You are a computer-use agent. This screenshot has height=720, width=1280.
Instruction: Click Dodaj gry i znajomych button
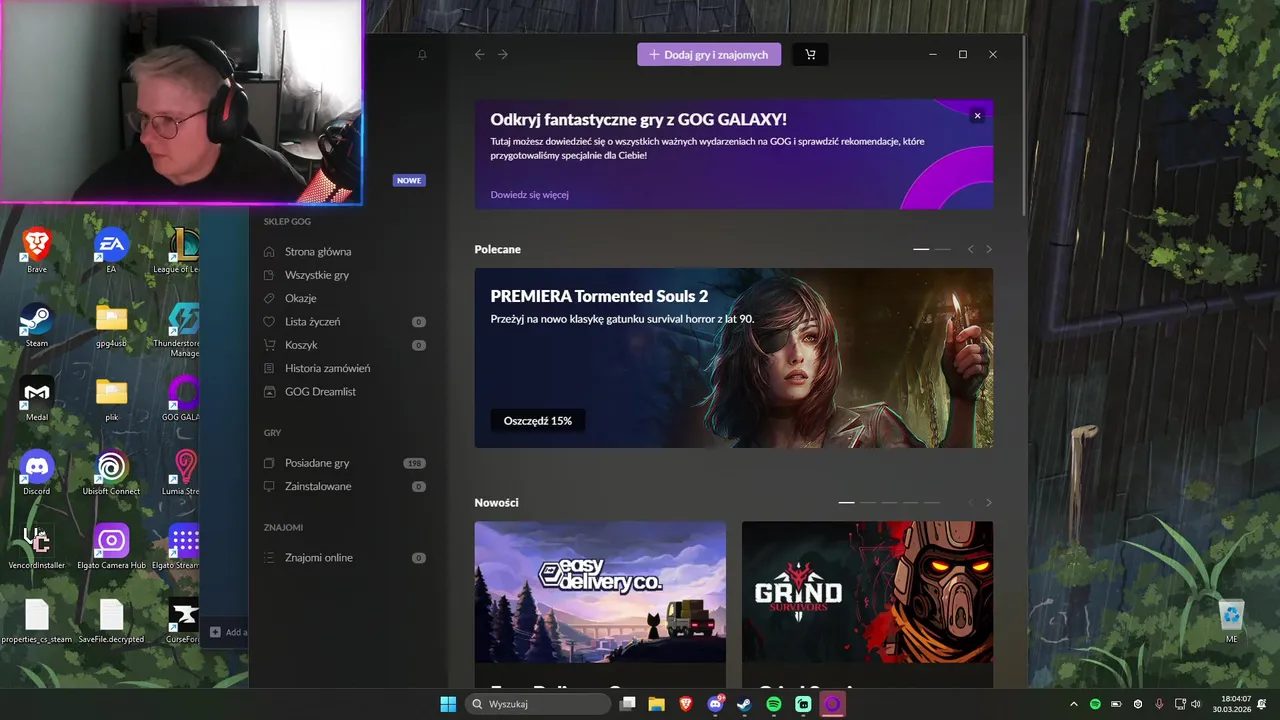click(709, 55)
